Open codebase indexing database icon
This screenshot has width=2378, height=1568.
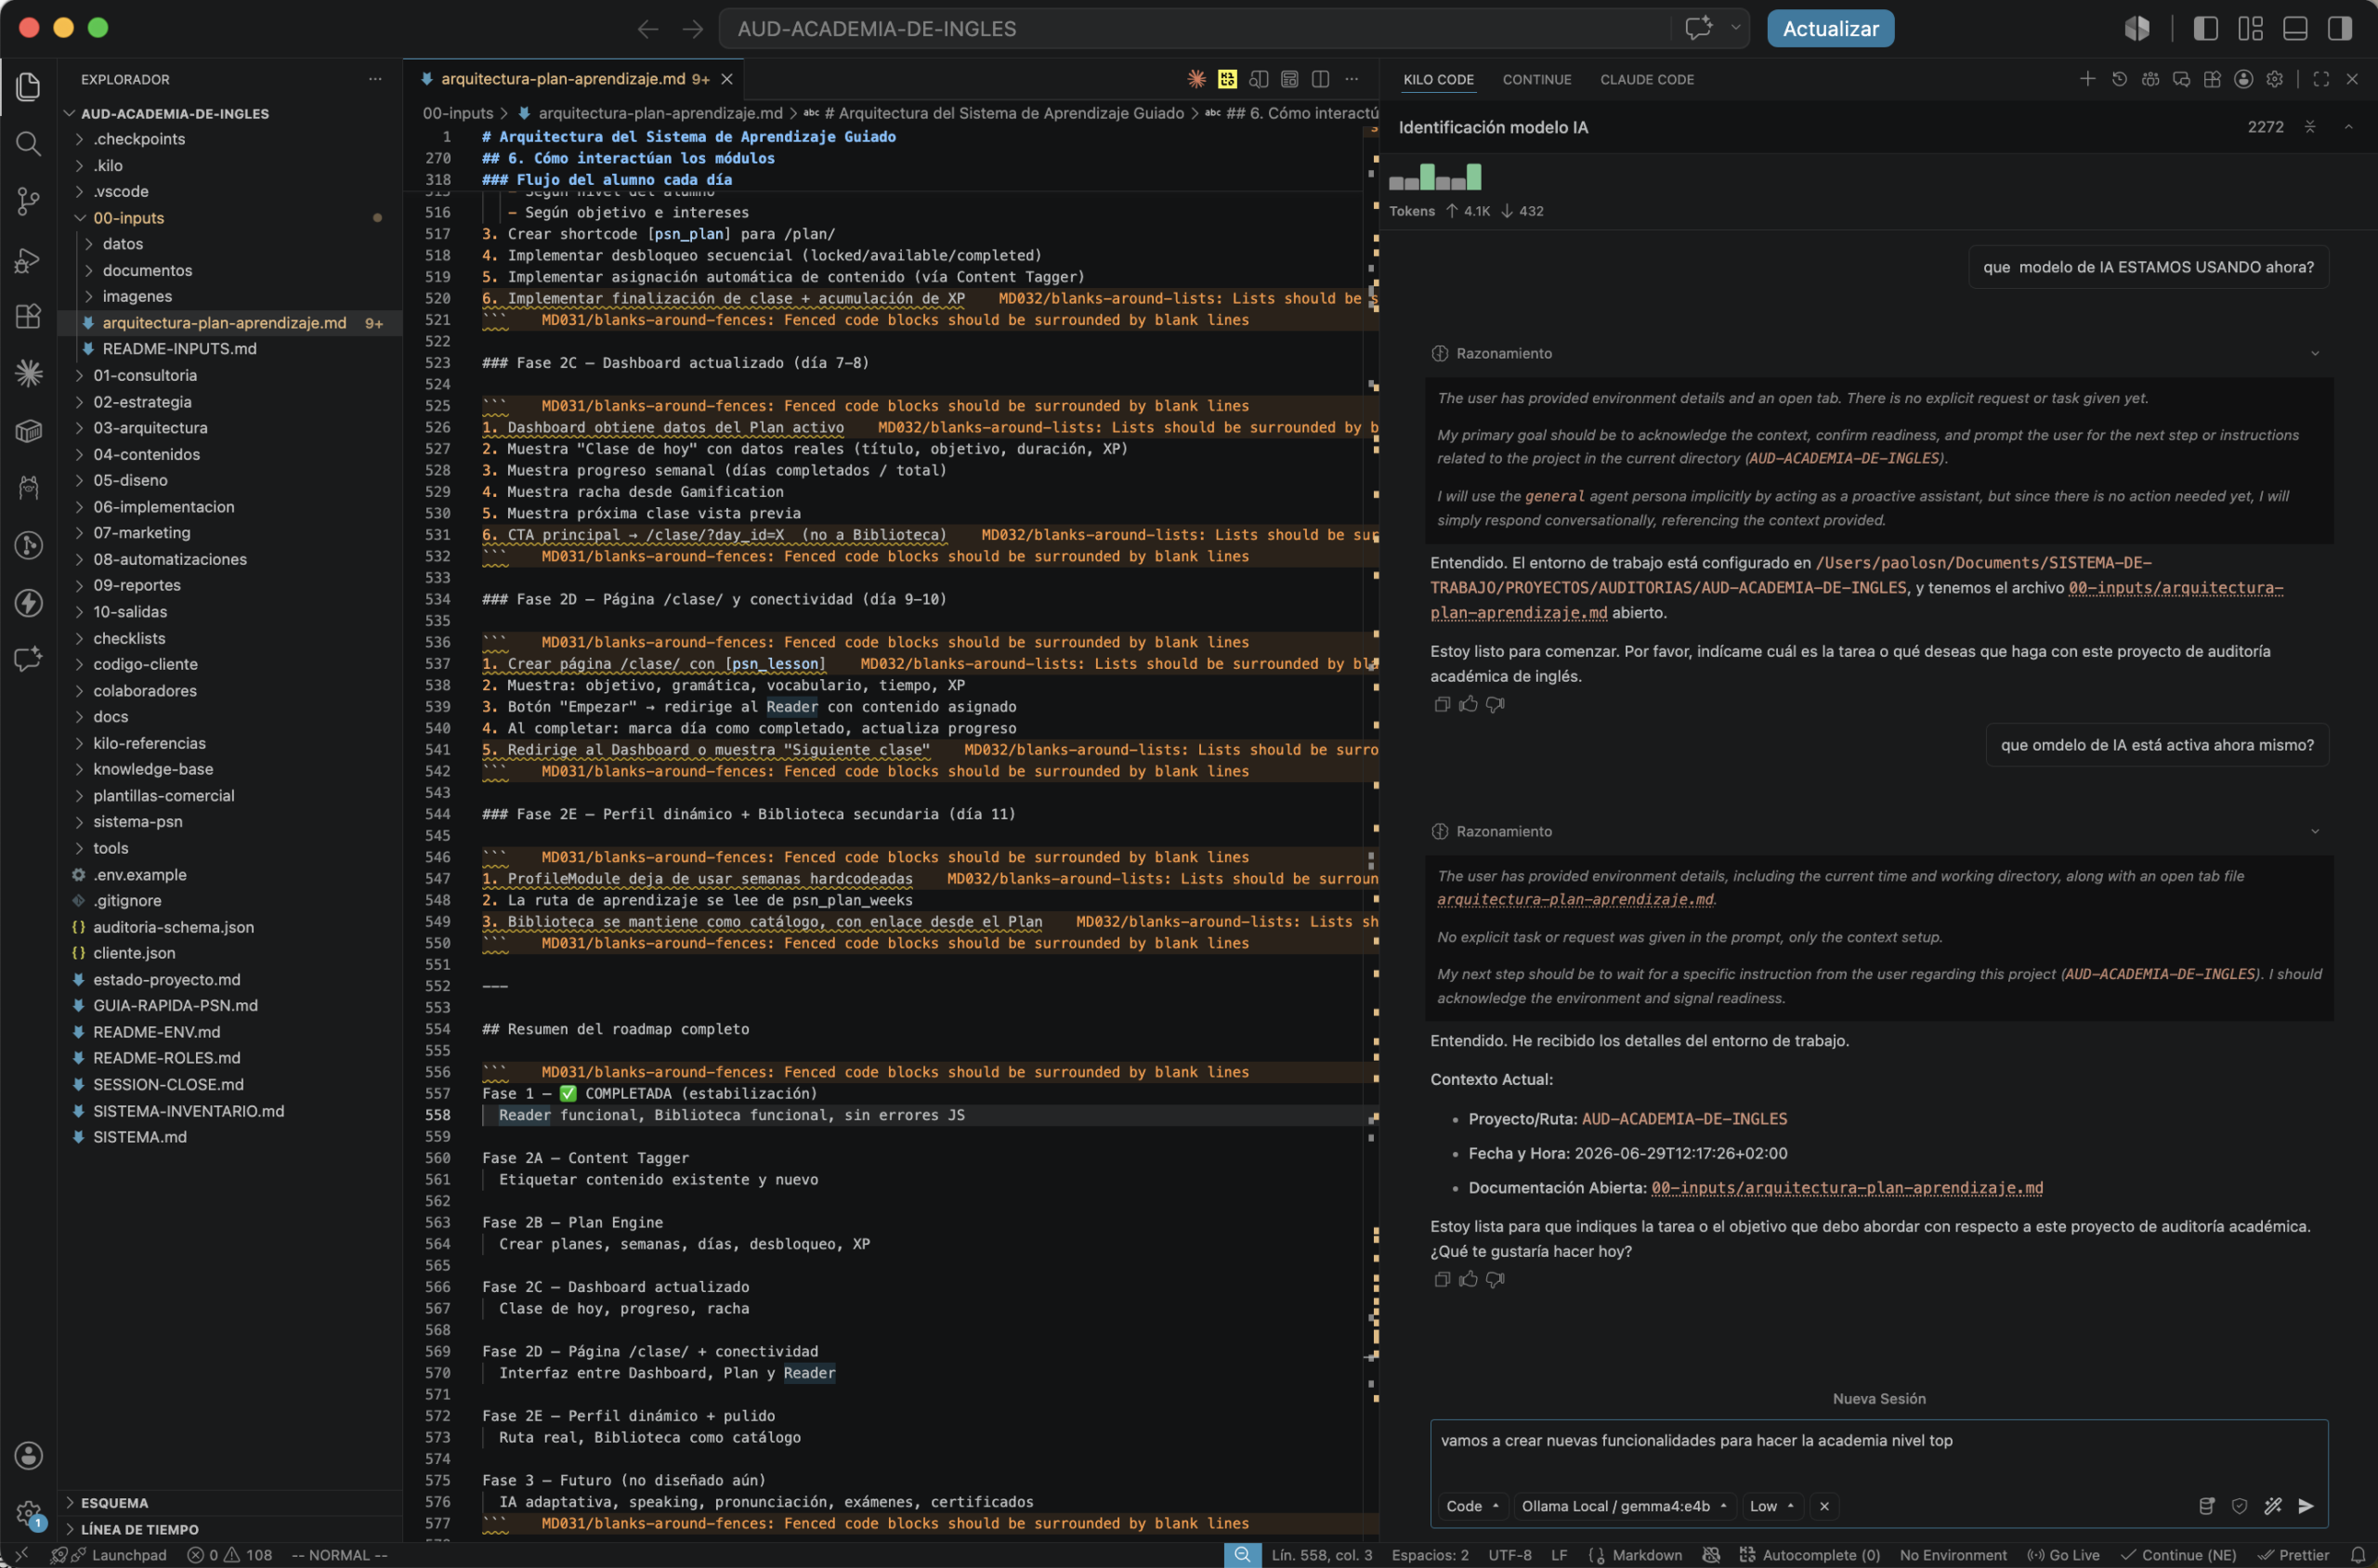click(x=2207, y=1506)
